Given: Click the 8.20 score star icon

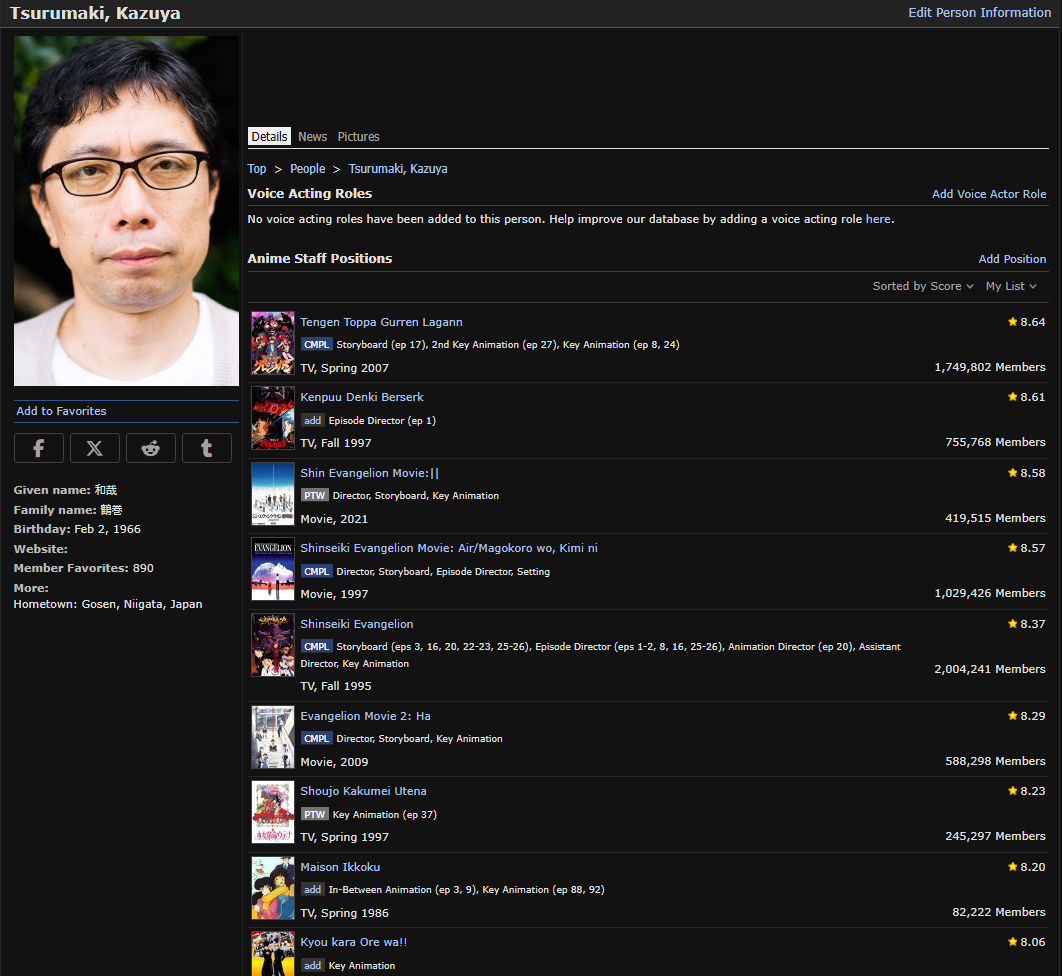Looking at the screenshot, I should [1013, 867].
